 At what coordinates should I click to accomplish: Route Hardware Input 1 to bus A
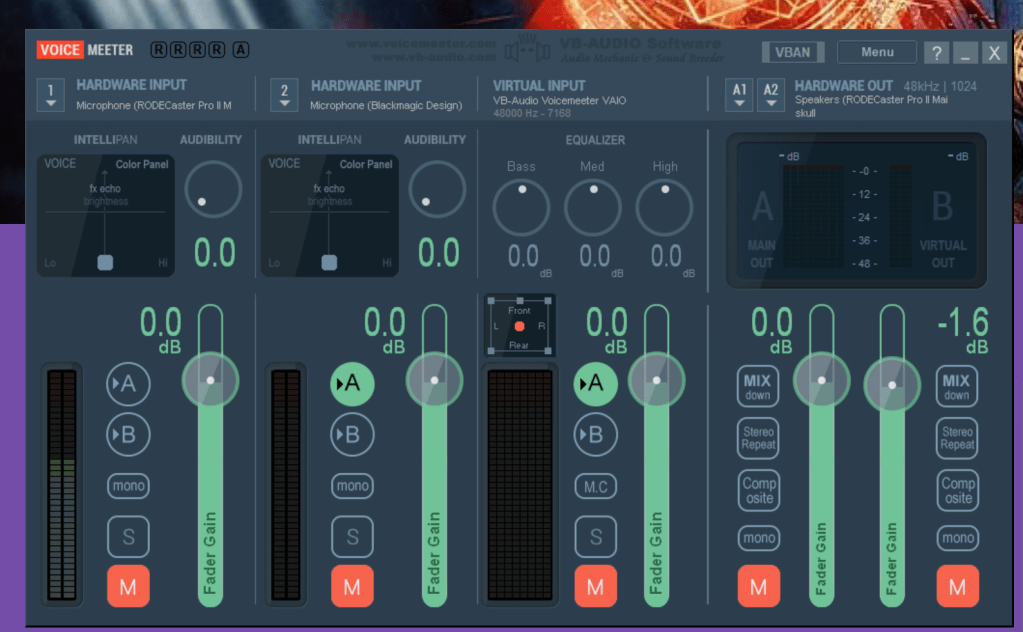pos(128,384)
